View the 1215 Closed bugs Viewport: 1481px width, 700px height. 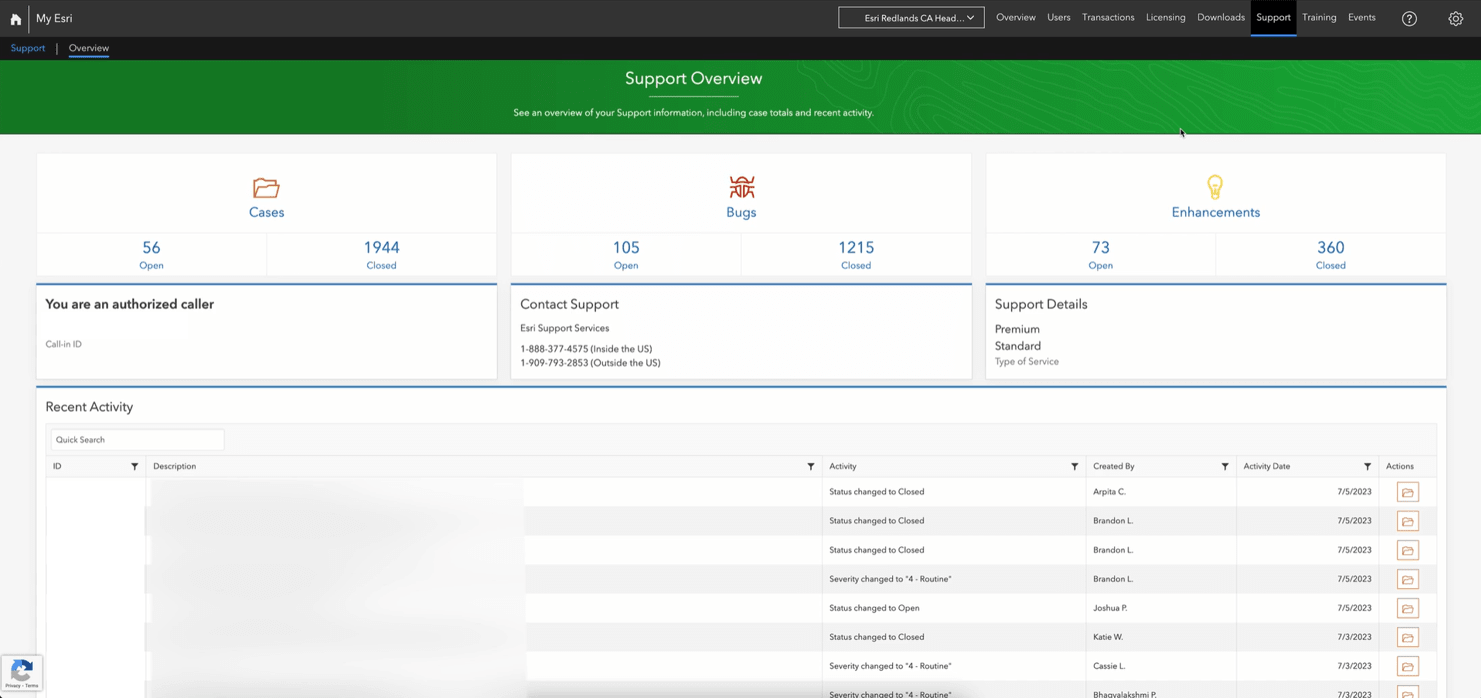tap(856, 254)
